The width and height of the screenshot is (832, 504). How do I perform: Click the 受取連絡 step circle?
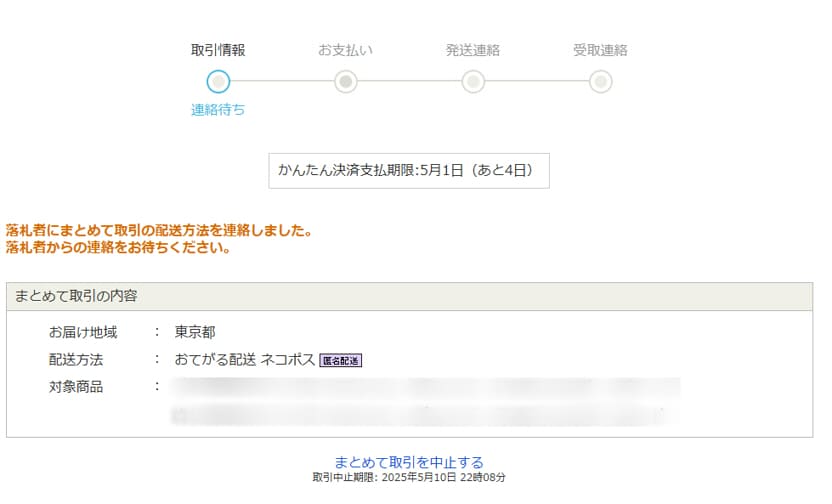click(600, 81)
